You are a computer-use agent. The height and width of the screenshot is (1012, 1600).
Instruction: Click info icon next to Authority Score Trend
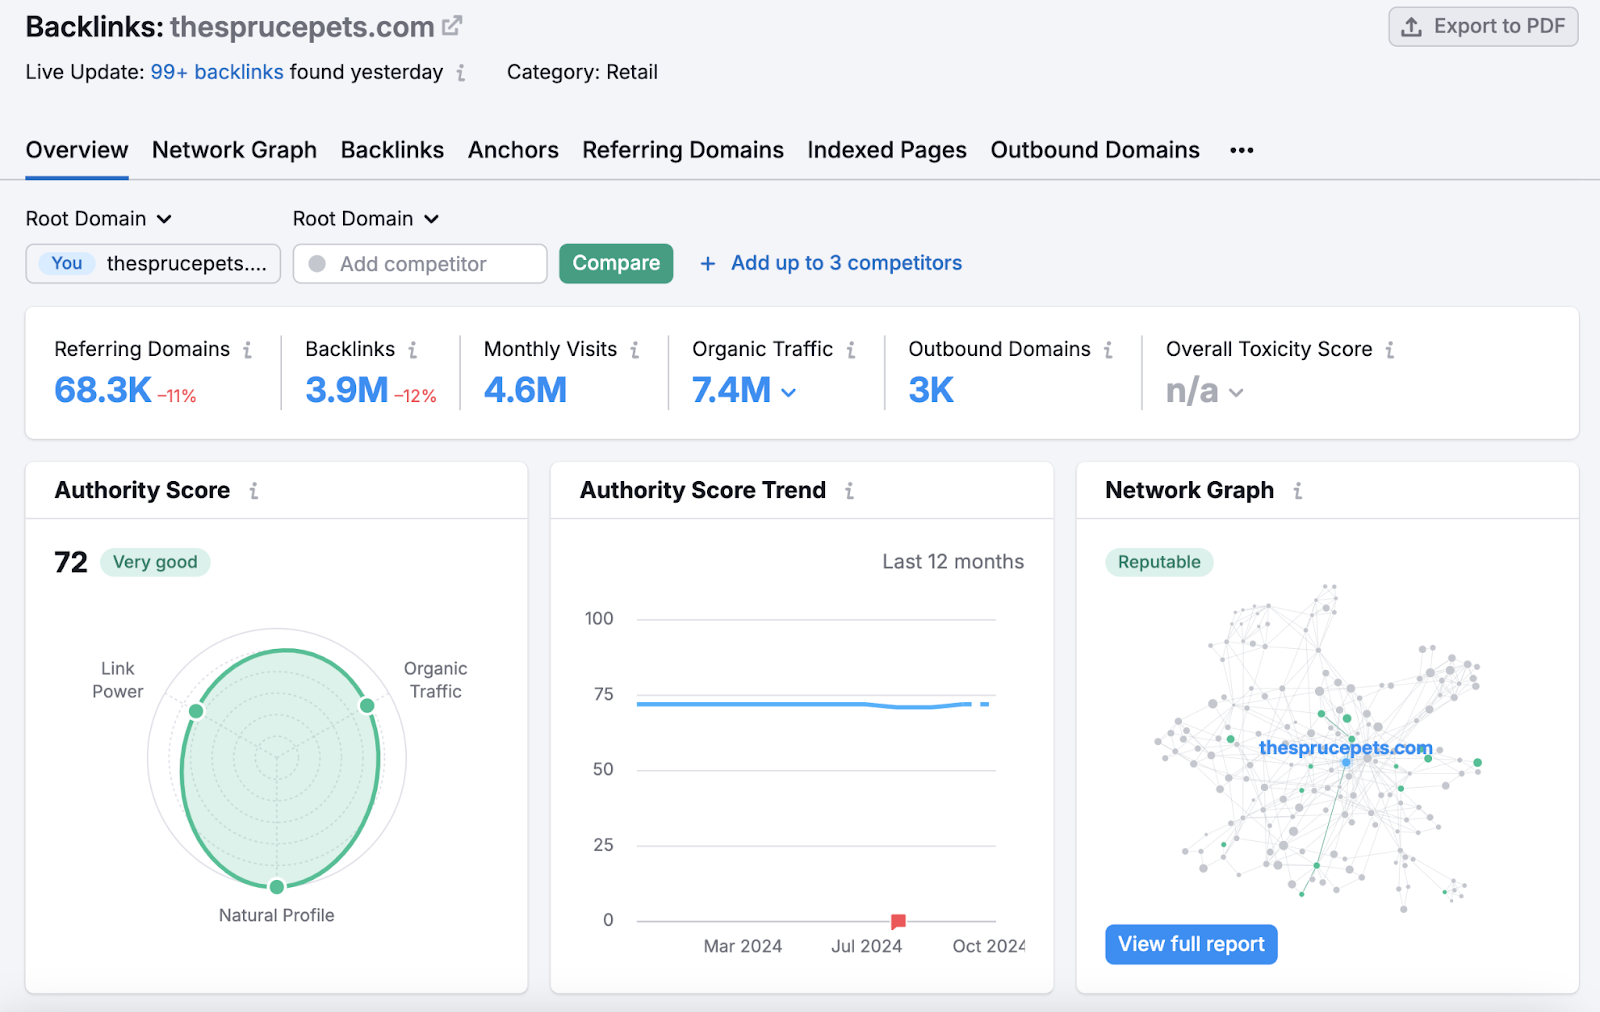click(849, 491)
